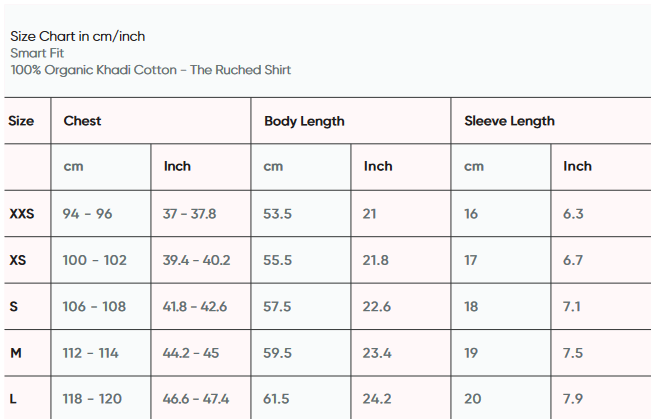The image size is (655, 419).
Task: Click the "Size Chart in cm/inch" heading
Action: click(77, 36)
